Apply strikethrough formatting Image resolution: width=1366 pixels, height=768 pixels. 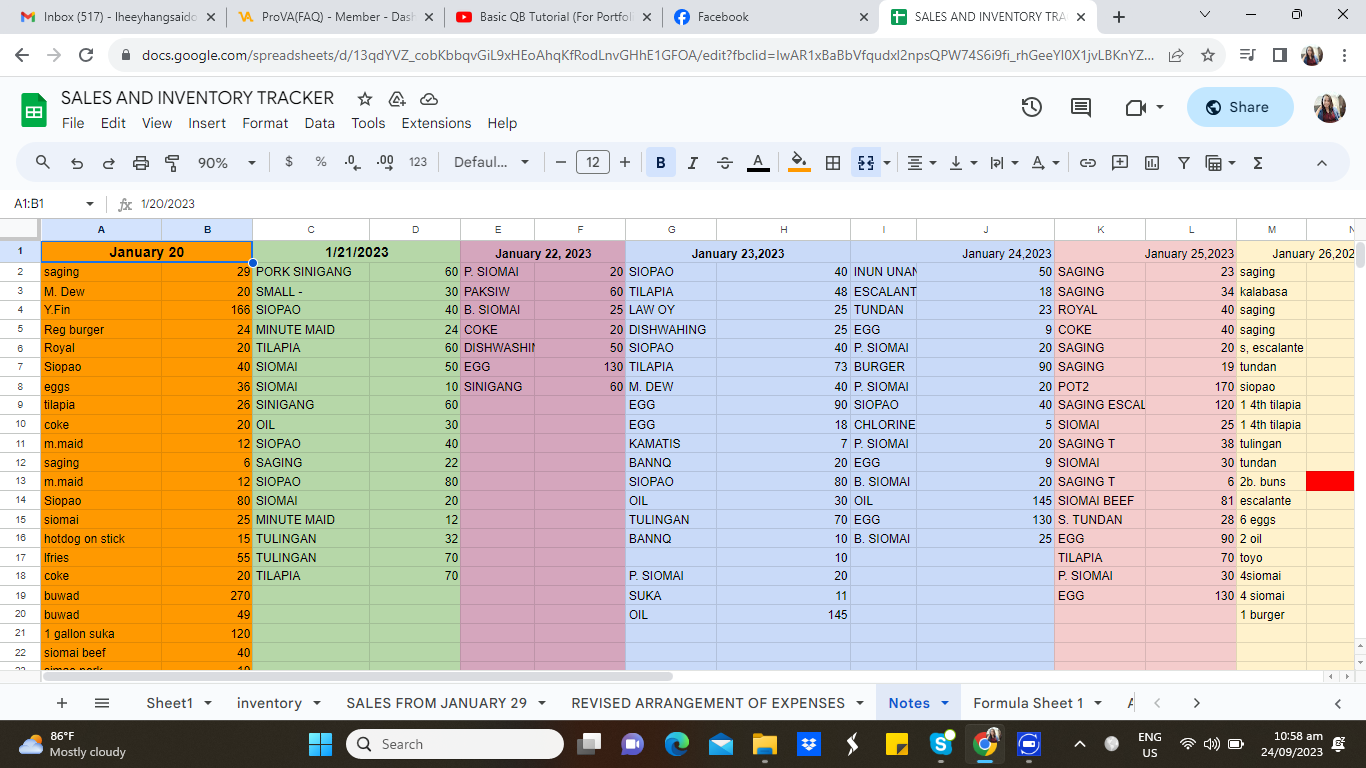(725, 162)
